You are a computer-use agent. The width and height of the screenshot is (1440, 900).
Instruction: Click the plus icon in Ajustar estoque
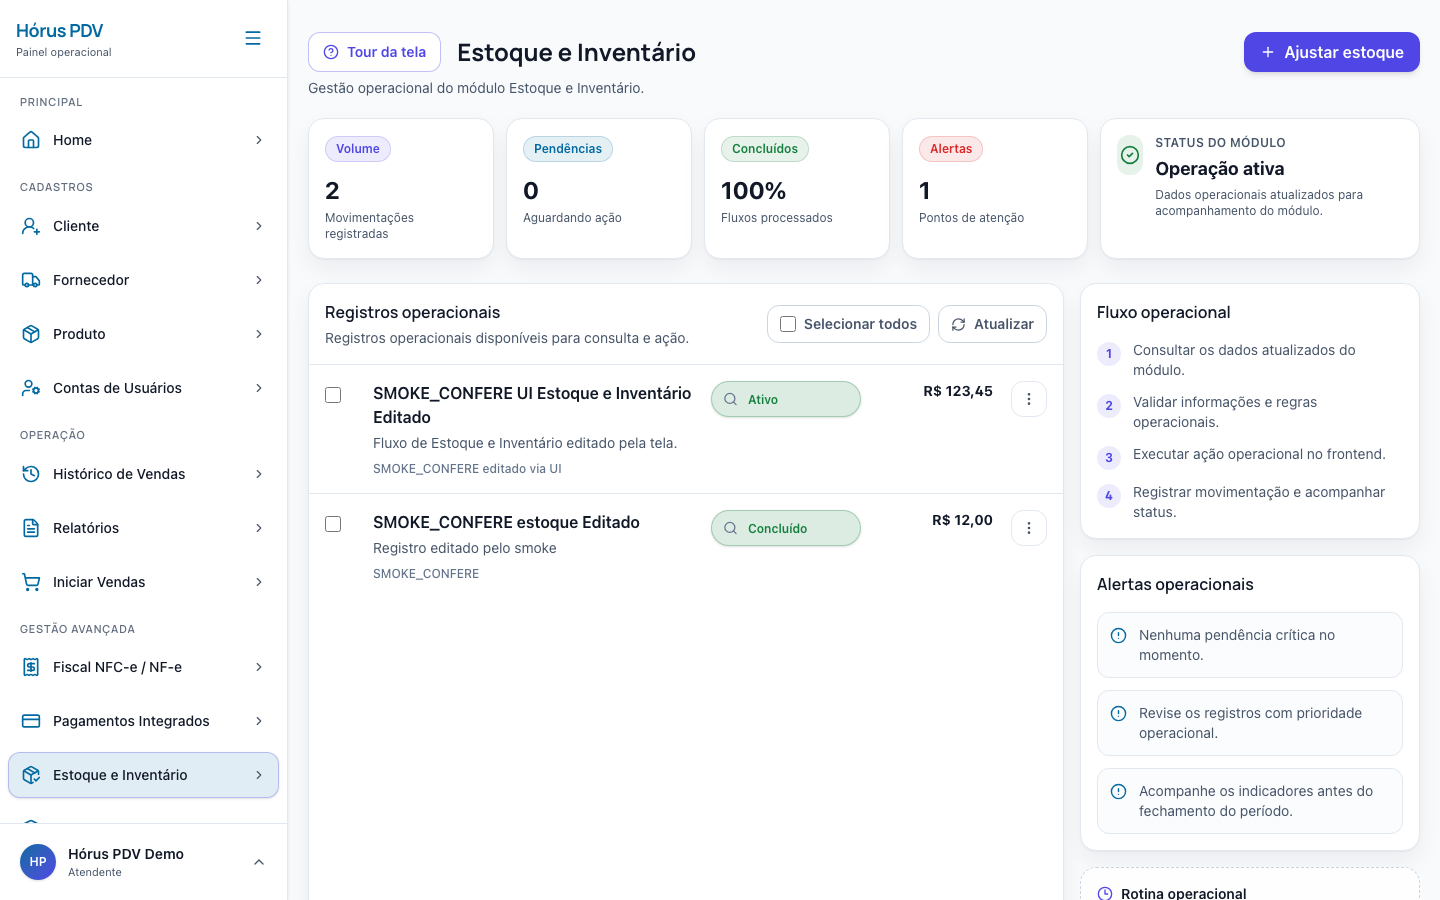(1268, 52)
